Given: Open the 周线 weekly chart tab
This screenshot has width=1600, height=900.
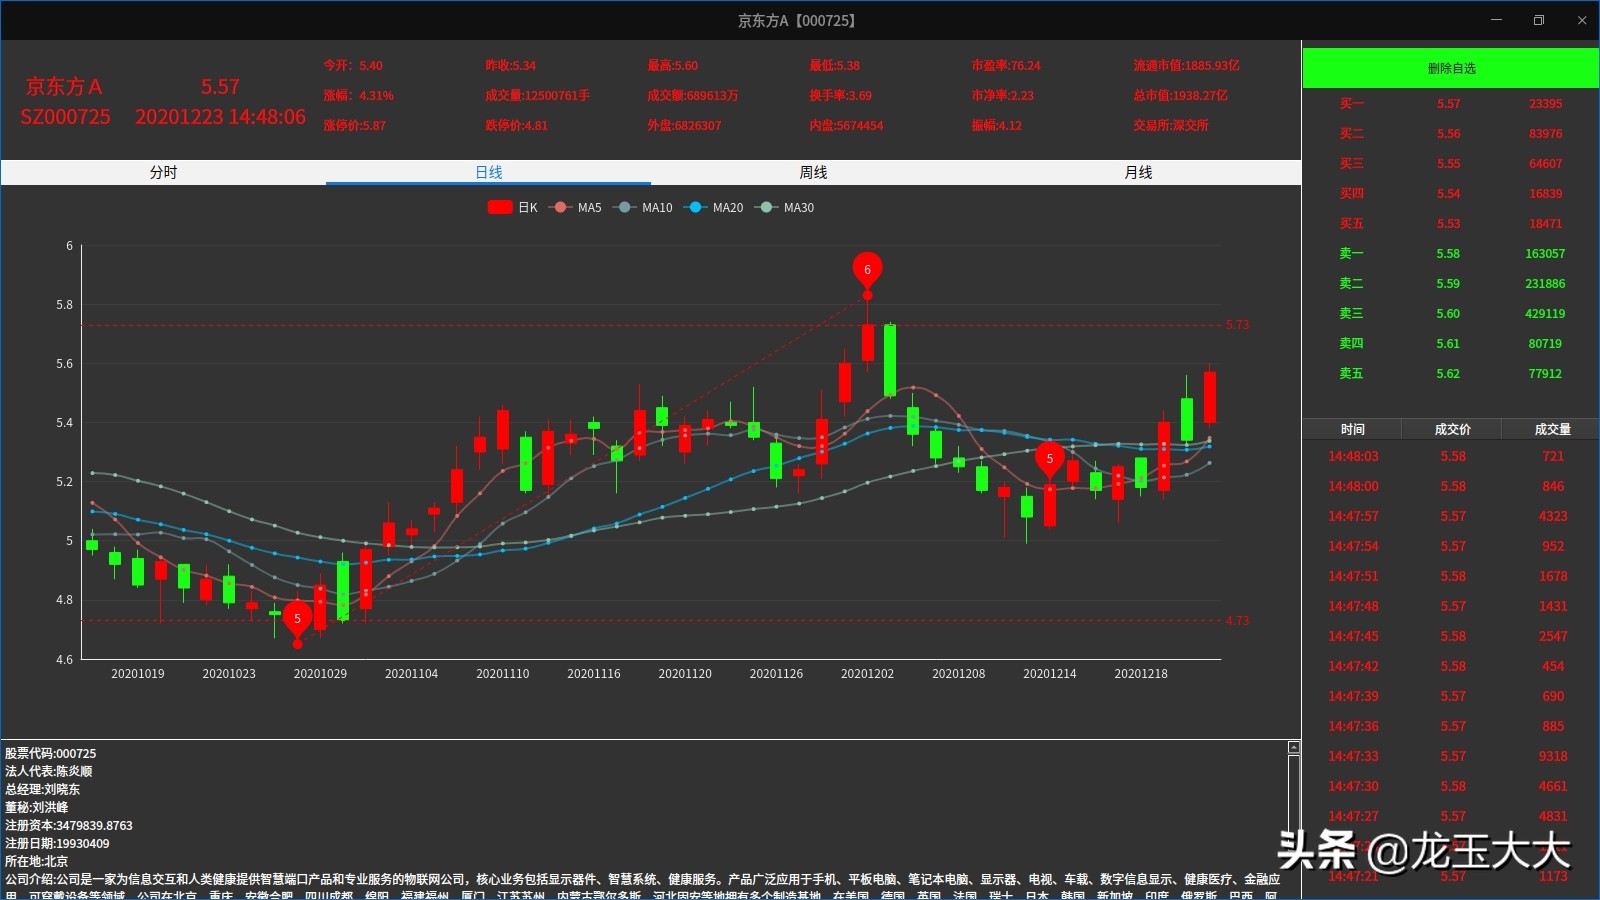Looking at the screenshot, I should click(813, 172).
